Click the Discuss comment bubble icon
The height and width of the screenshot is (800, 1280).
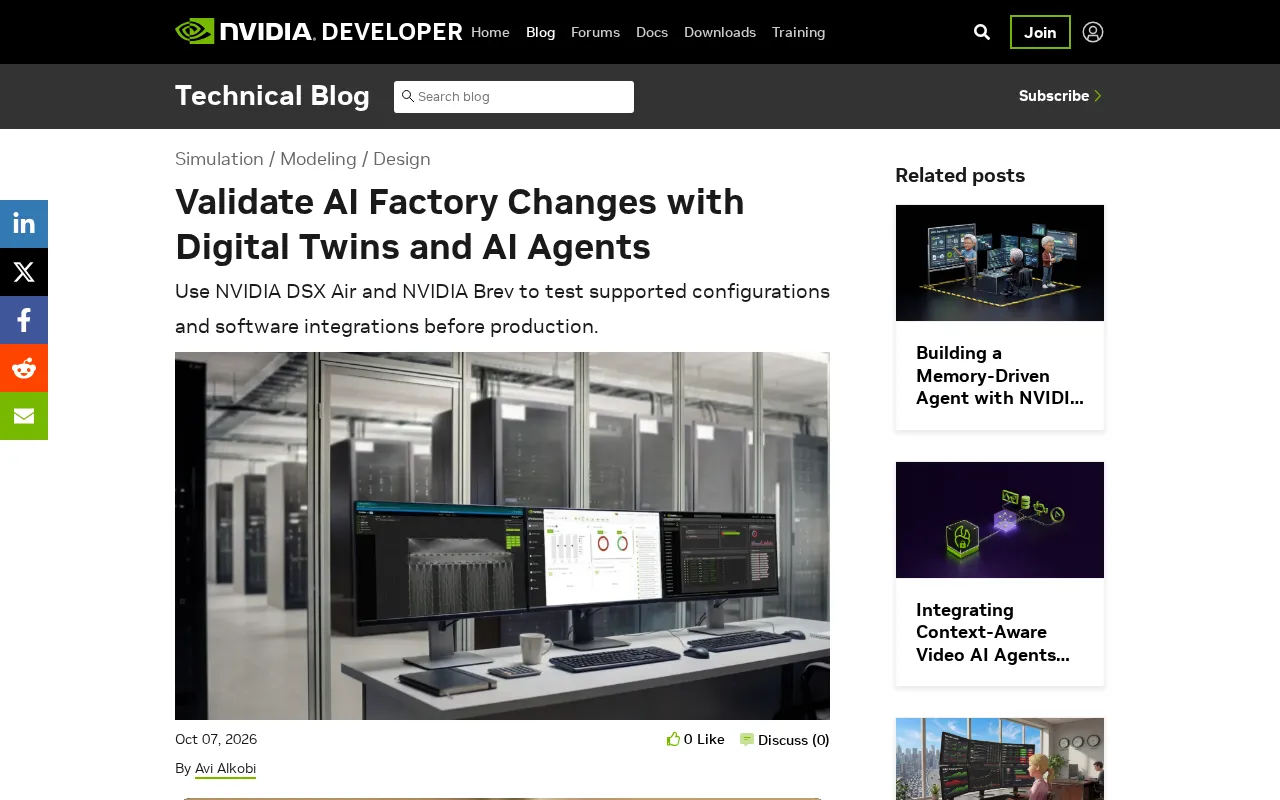point(747,740)
